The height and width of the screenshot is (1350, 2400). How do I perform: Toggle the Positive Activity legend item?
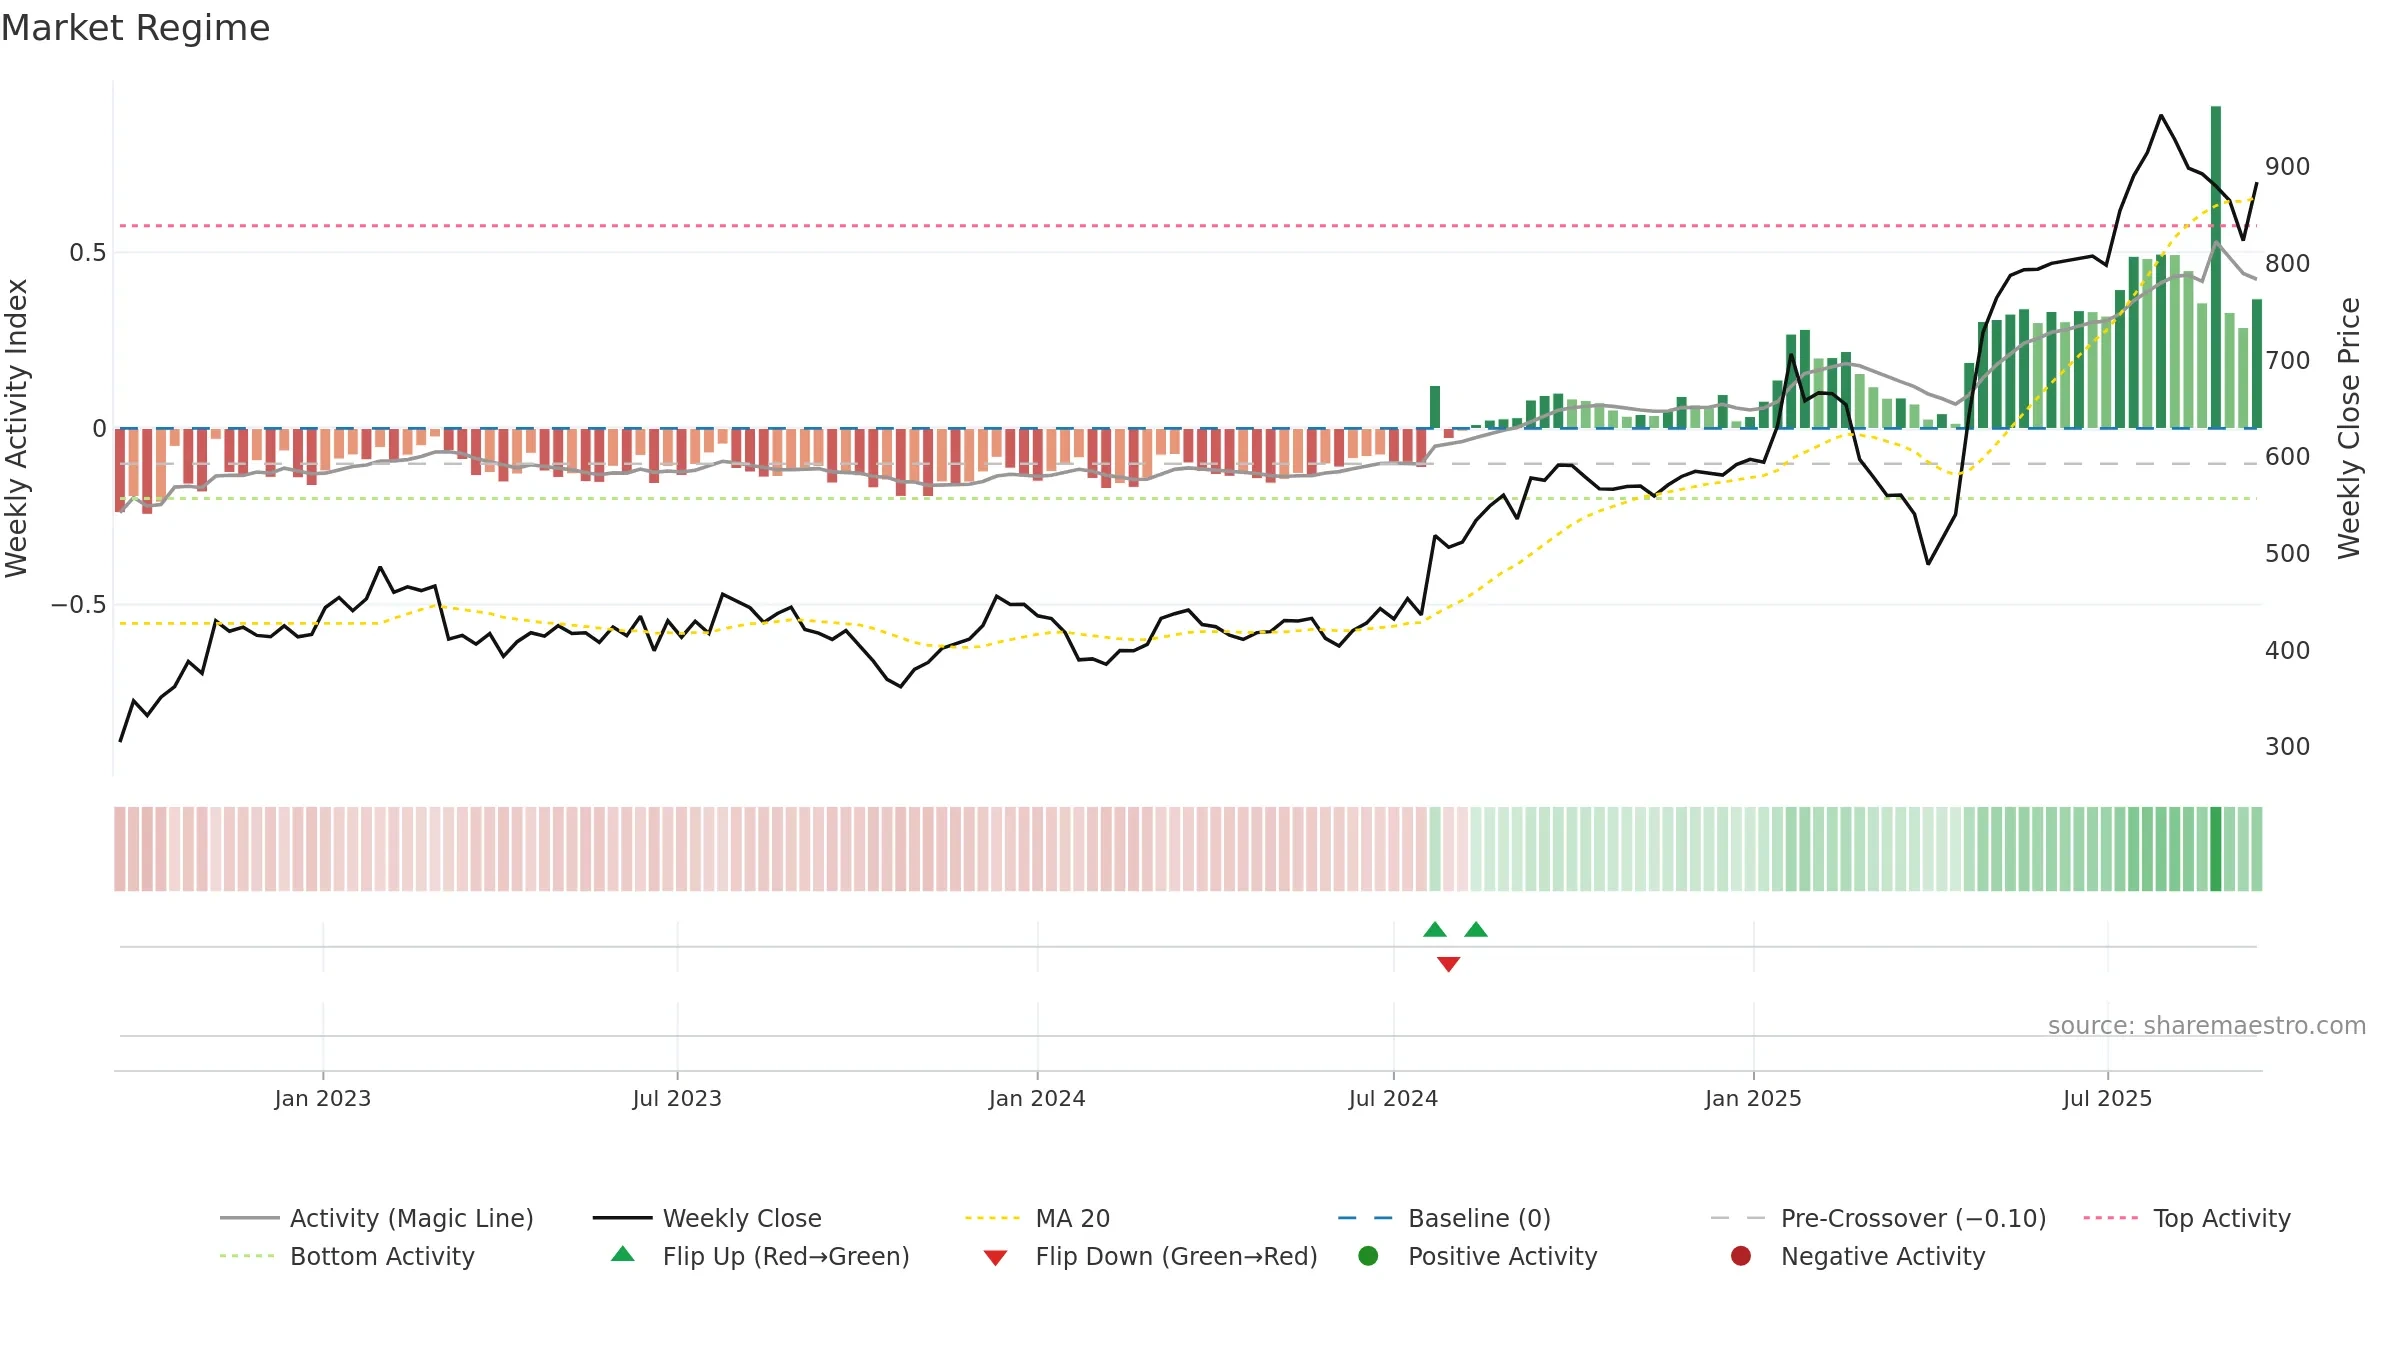click(x=1478, y=1256)
